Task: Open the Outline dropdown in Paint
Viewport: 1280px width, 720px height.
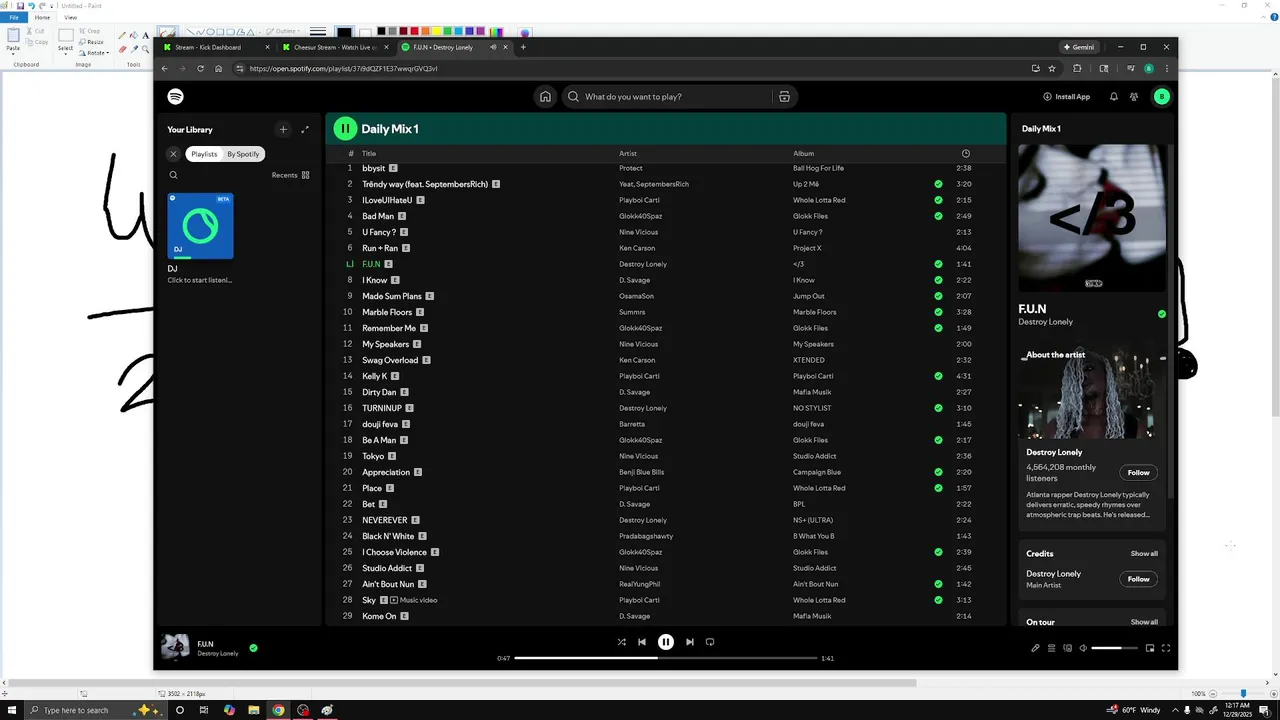Action: pyautogui.click(x=286, y=31)
